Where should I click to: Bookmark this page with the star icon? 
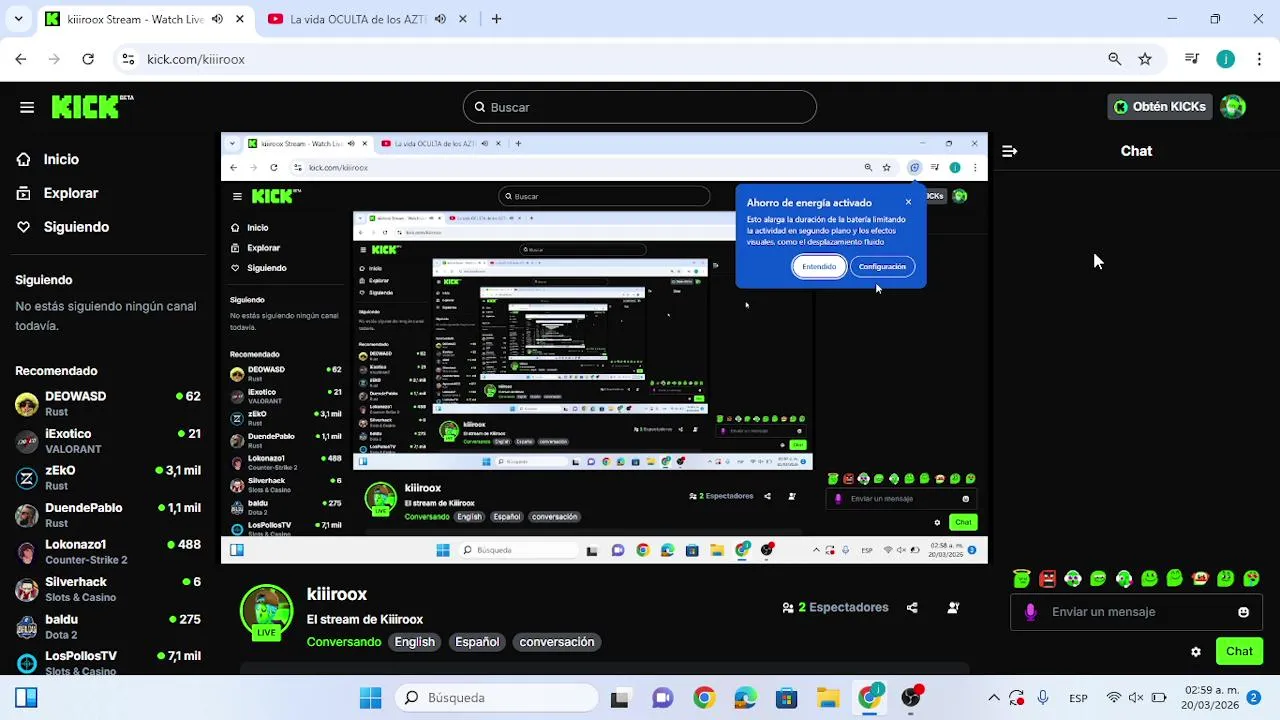(1145, 59)
